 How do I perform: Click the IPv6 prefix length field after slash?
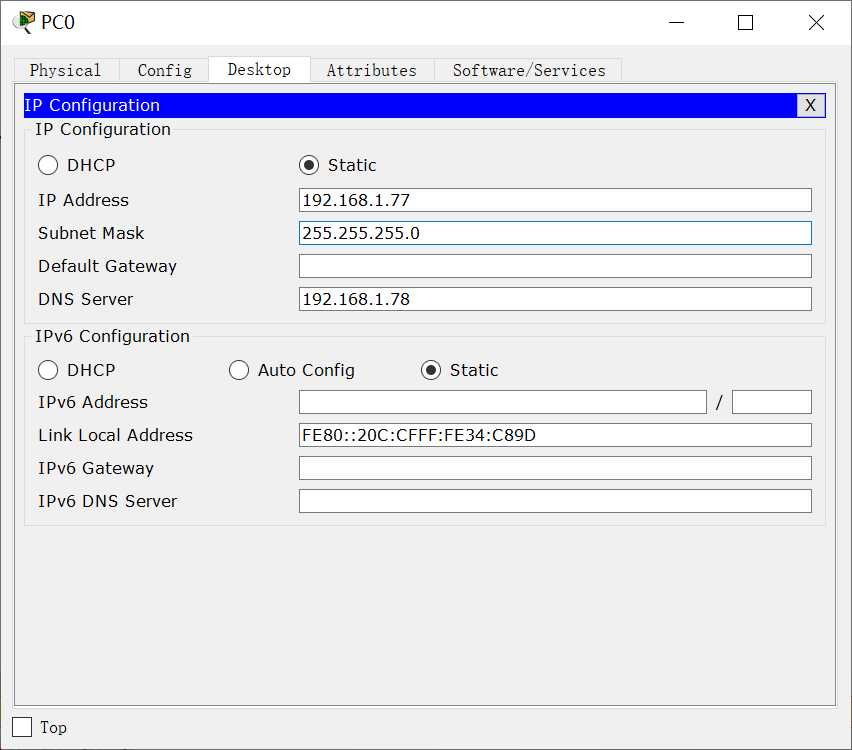(x=772, y=402)
